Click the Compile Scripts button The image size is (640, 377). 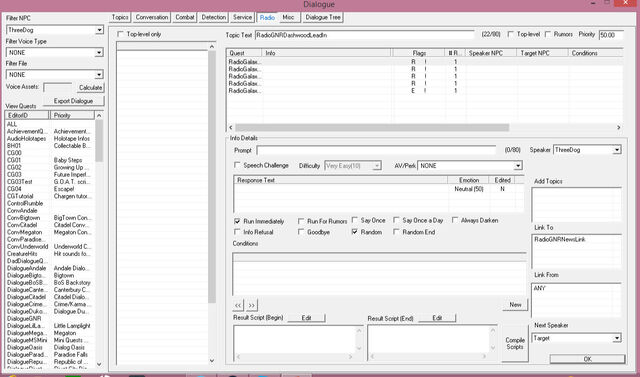pos(515,343)
